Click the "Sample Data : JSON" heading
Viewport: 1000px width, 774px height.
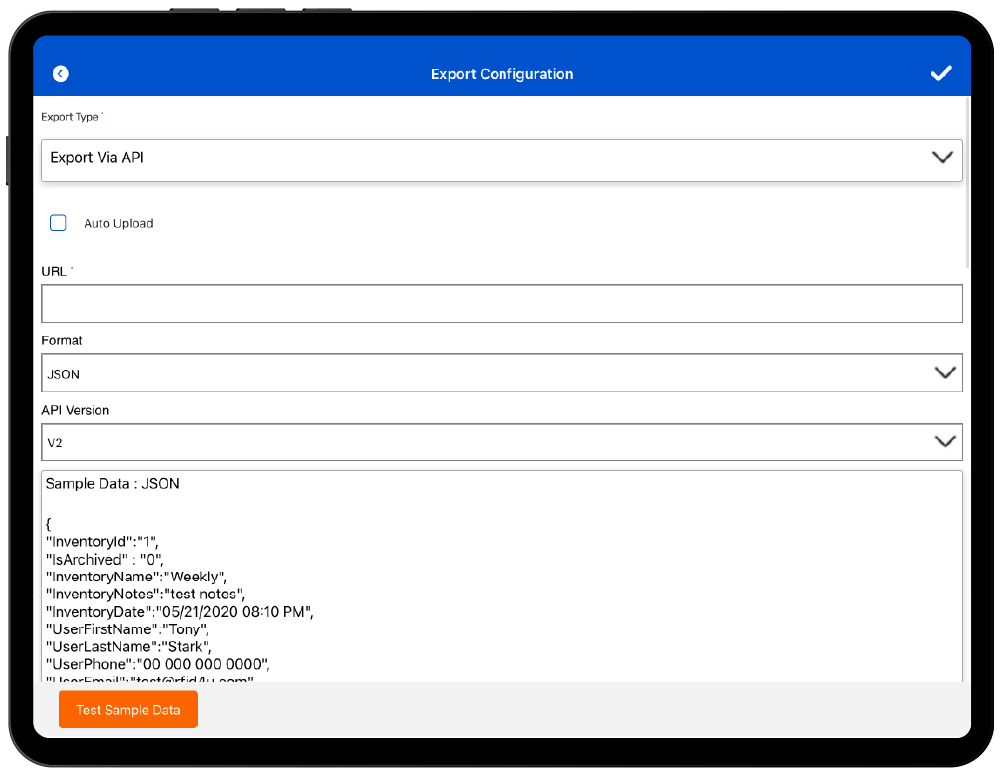click(x=113, y=484)
